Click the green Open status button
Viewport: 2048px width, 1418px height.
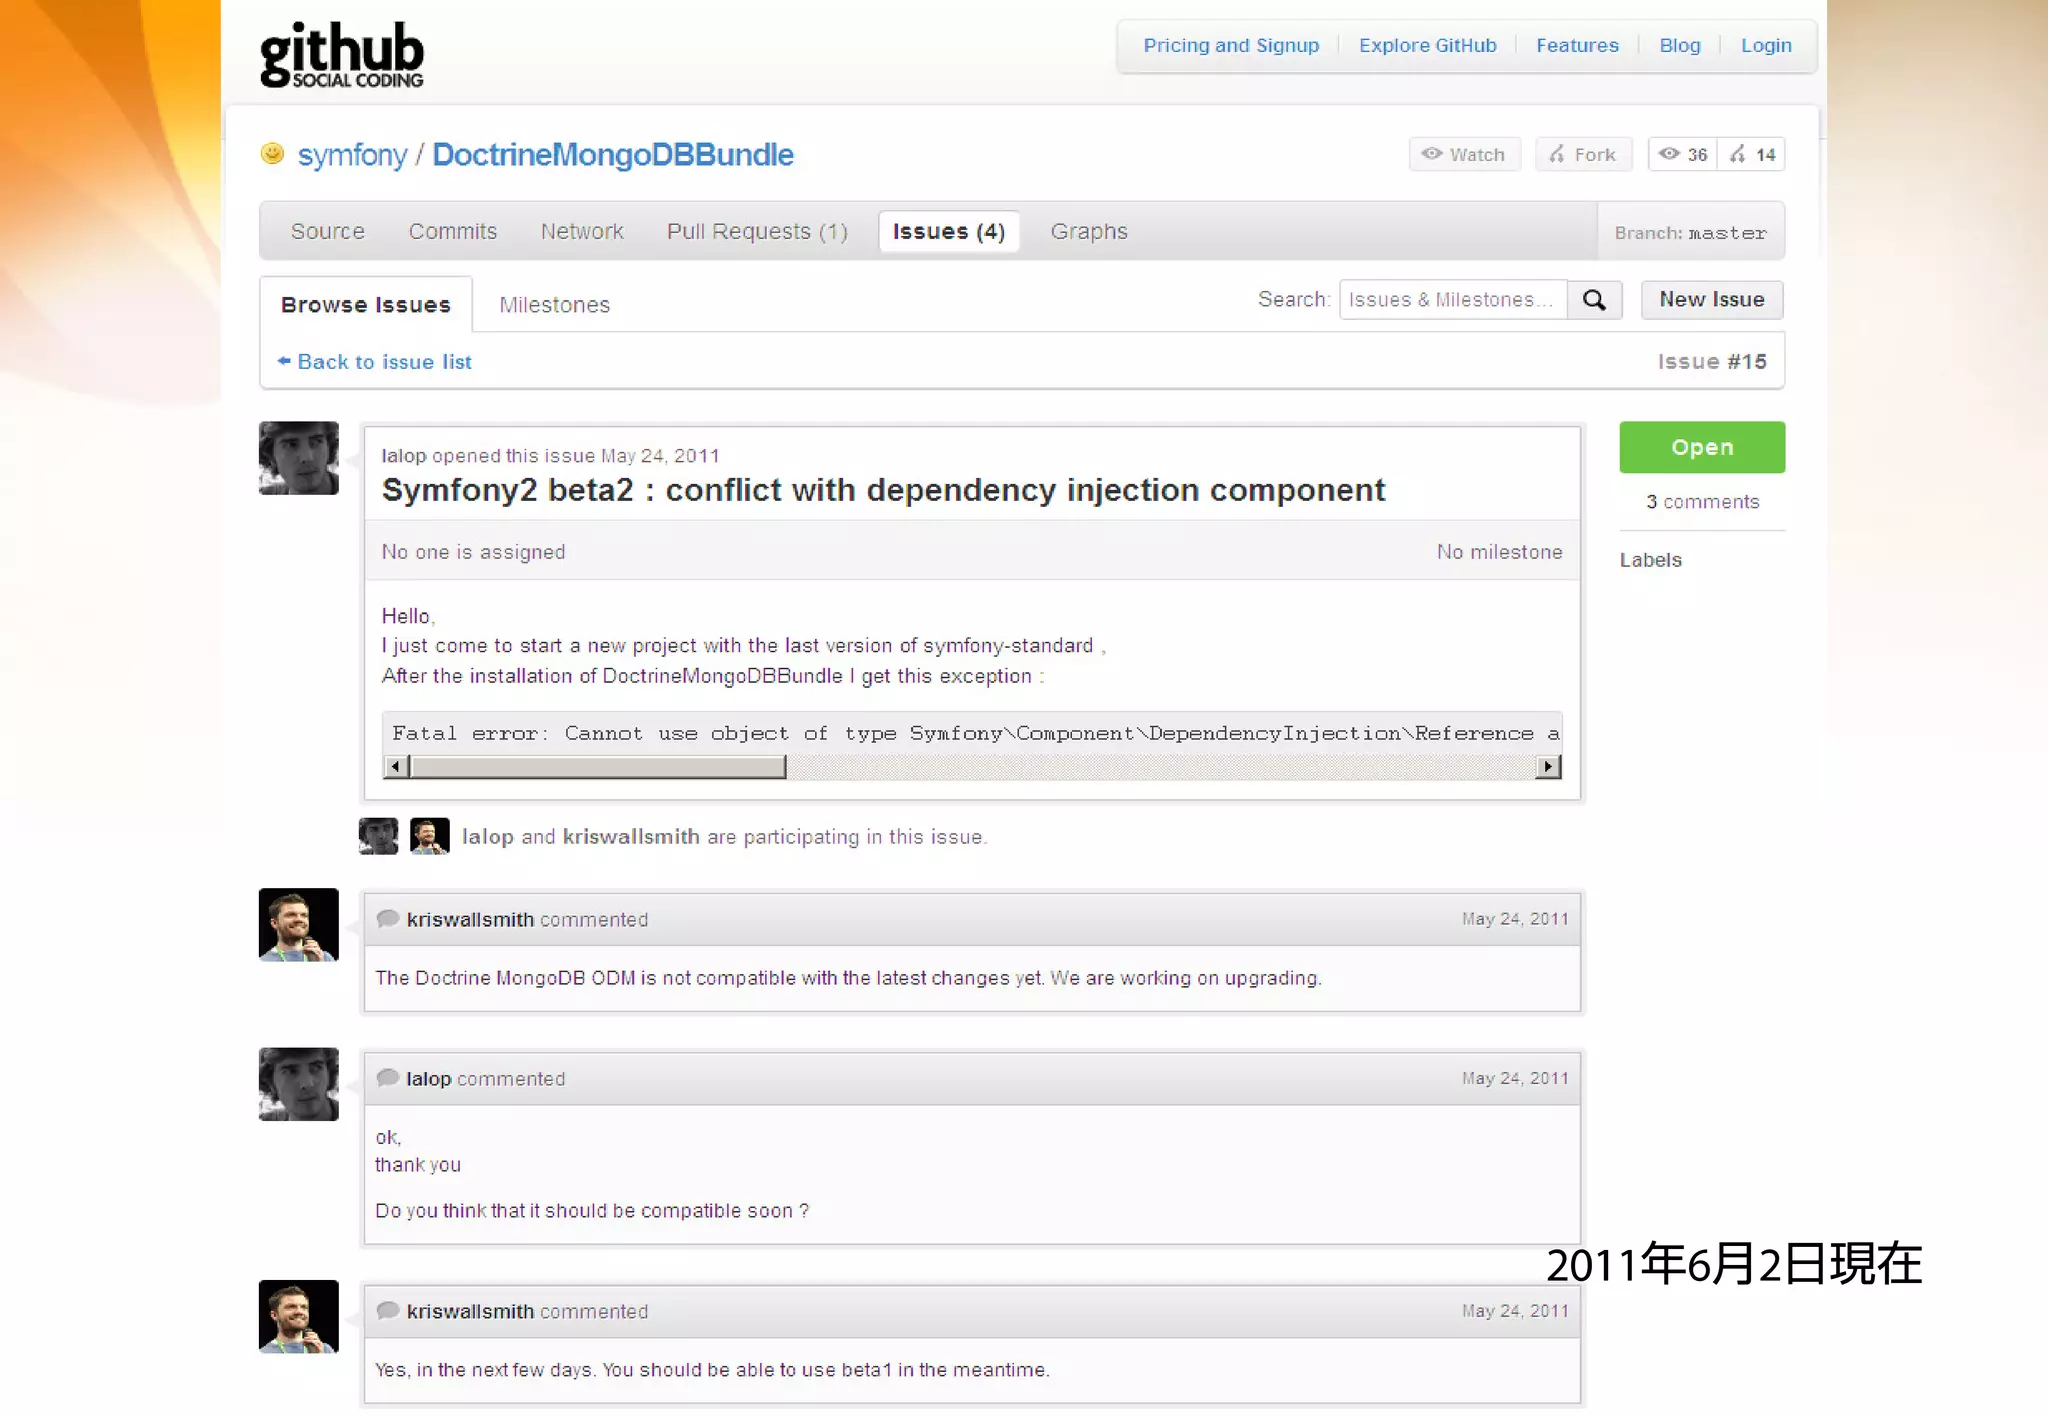click(x=1701, y=447)
